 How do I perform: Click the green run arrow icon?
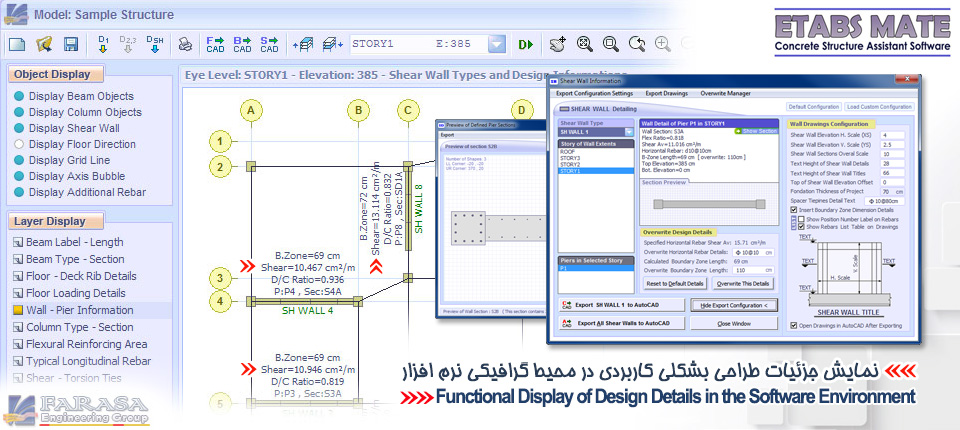point(526,44)
